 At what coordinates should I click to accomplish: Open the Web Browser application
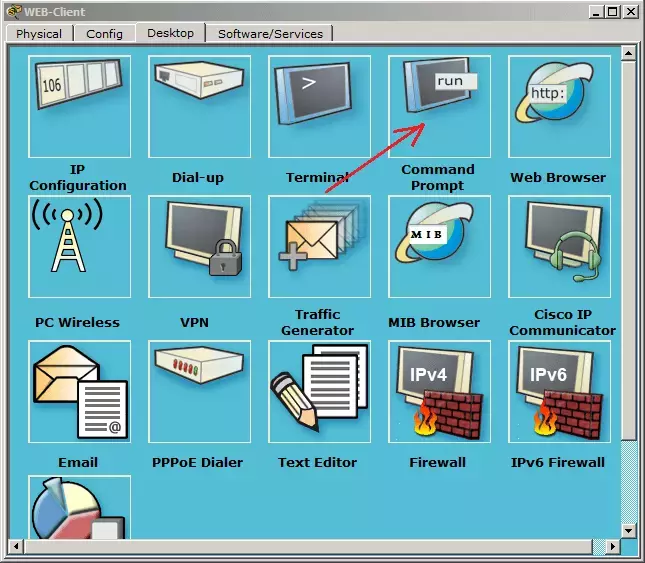pyautogui.click(x=559, y=107)
